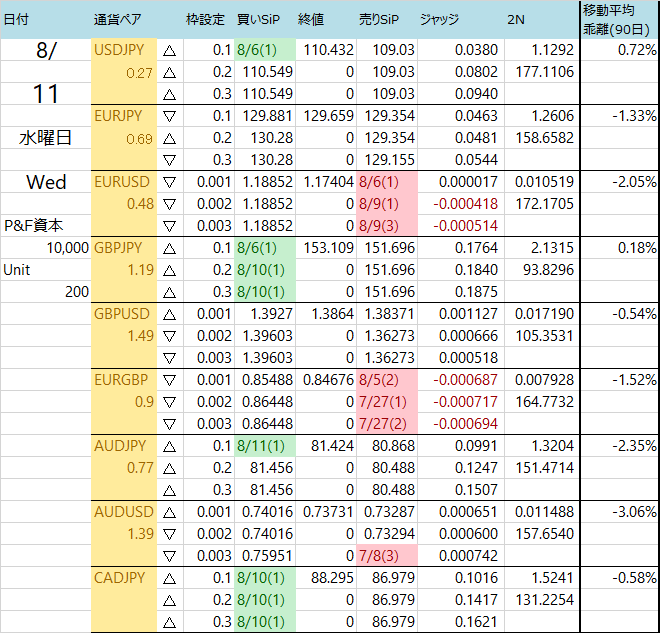Click the down triangle in EURUSD 0.001 row
This screenshot has height=633, width=660.
pos(169,182)
